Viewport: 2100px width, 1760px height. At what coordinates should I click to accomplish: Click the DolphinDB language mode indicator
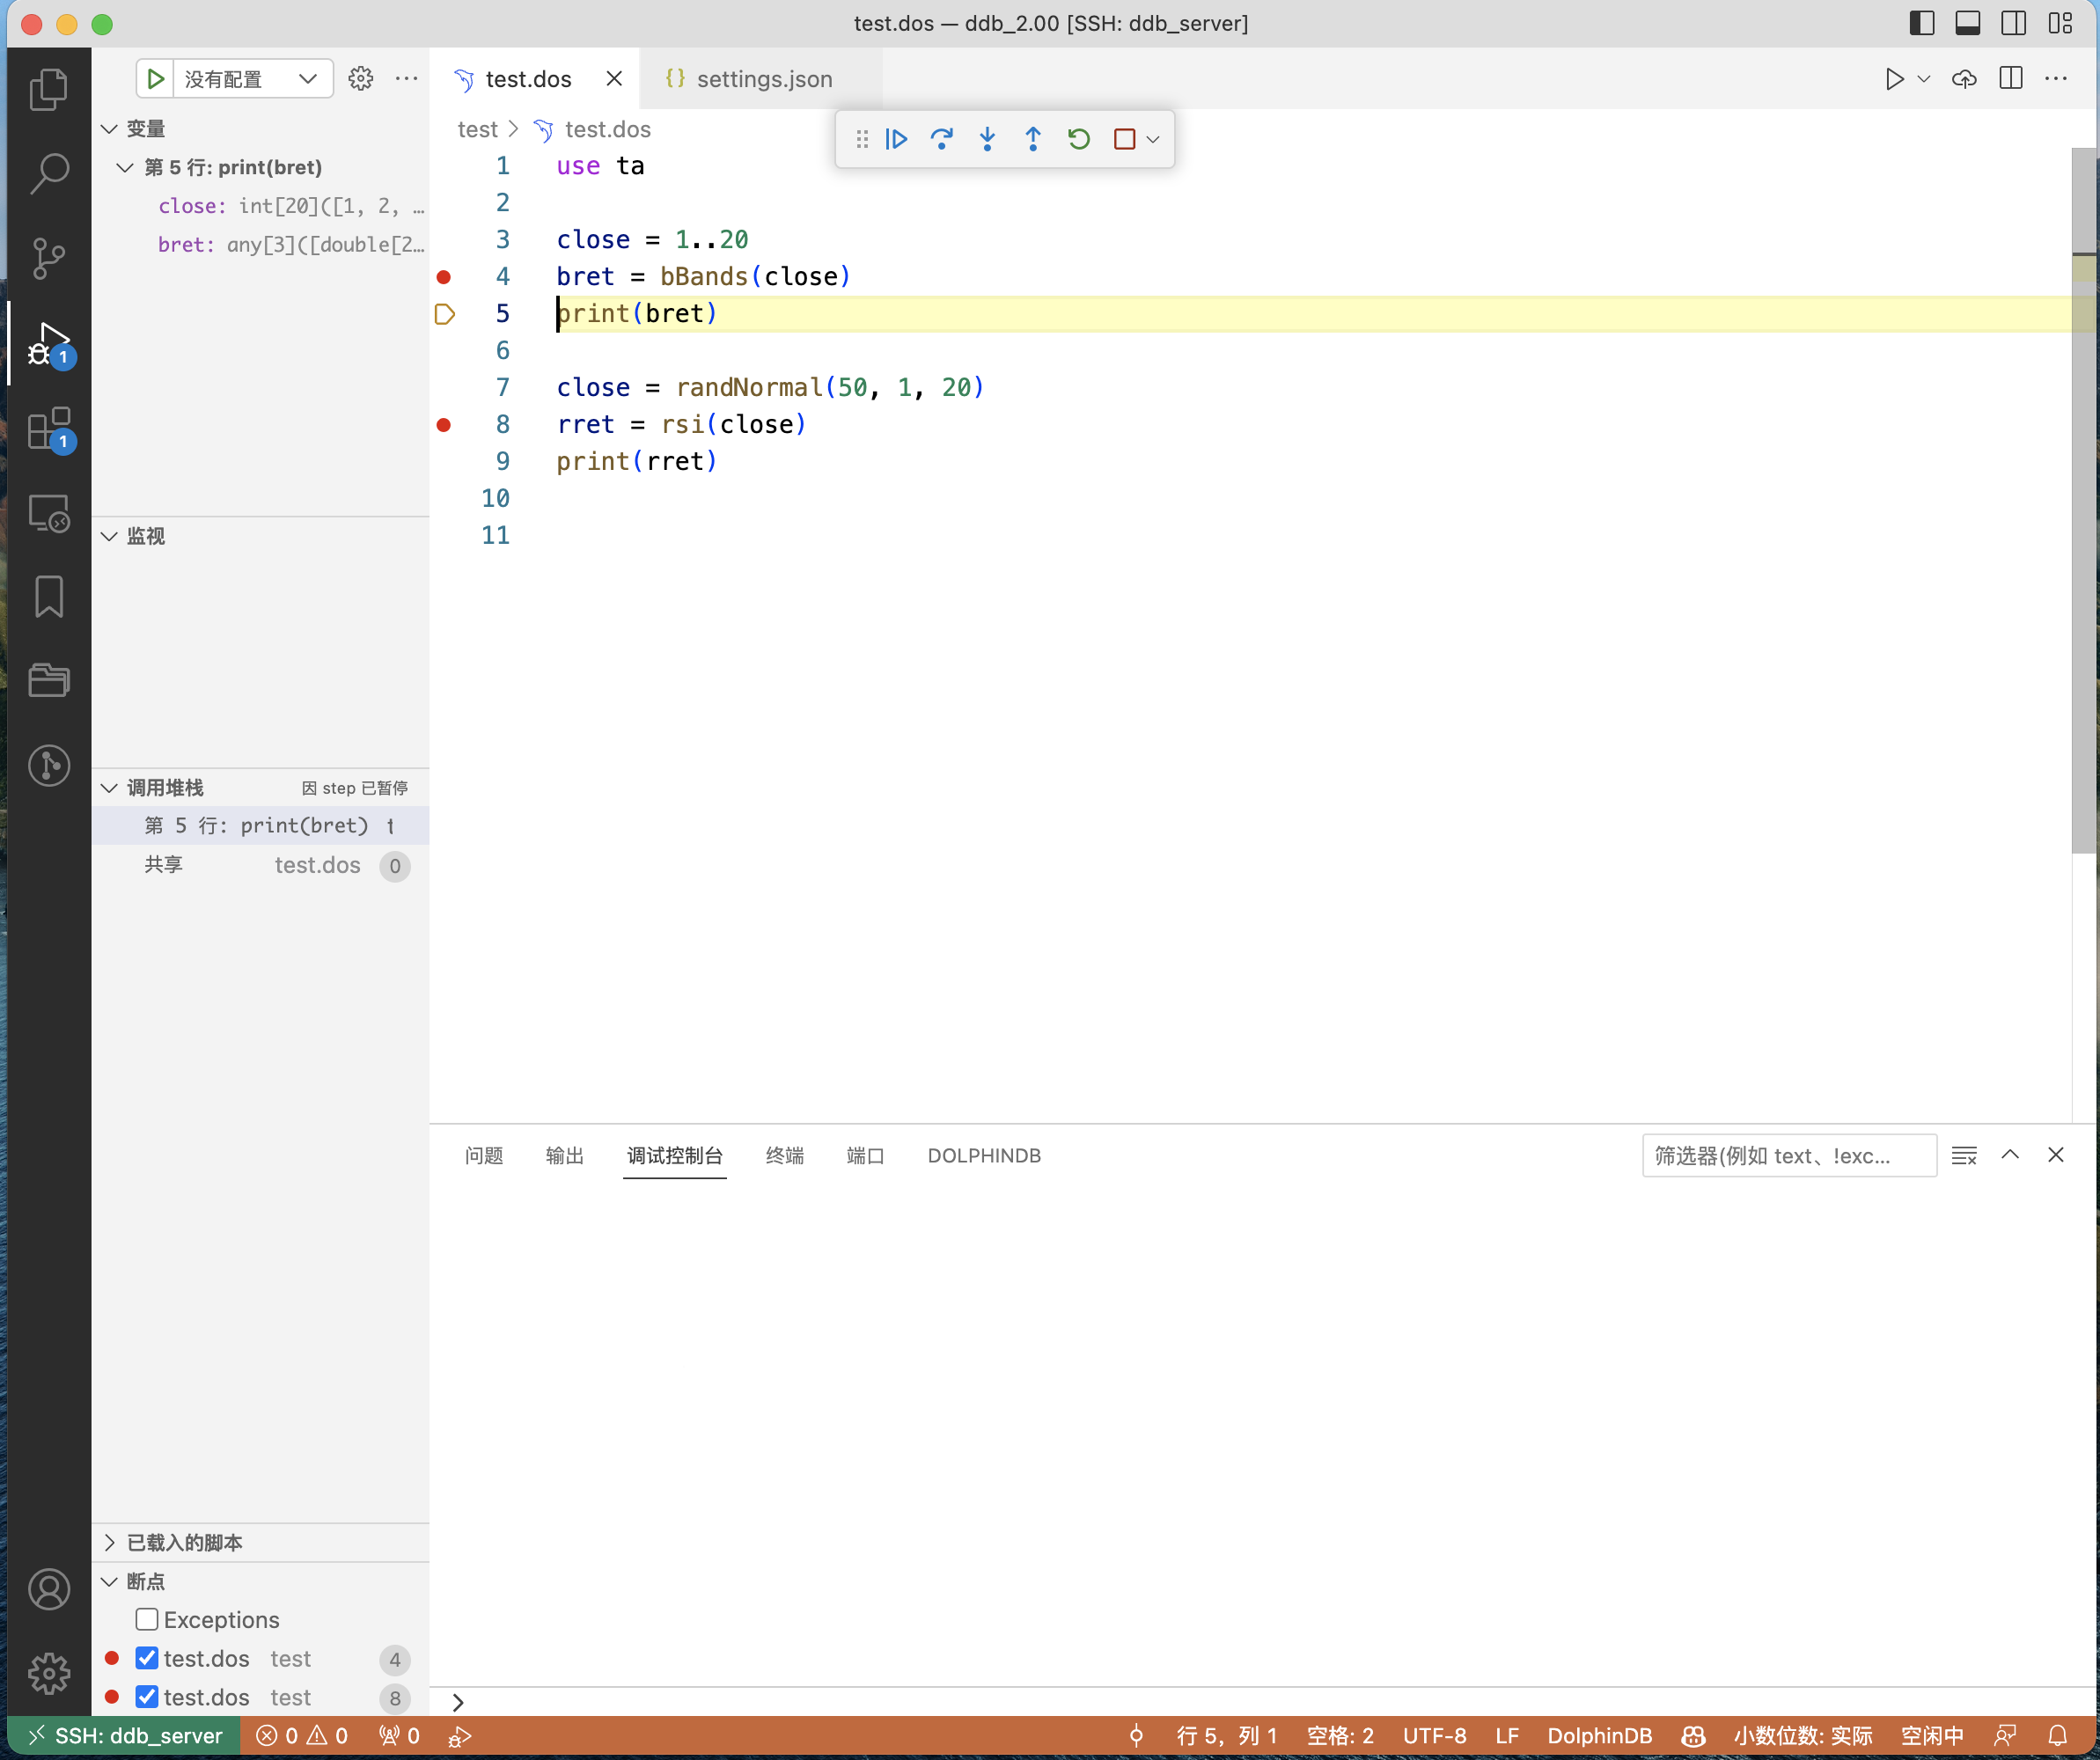1598,1735
